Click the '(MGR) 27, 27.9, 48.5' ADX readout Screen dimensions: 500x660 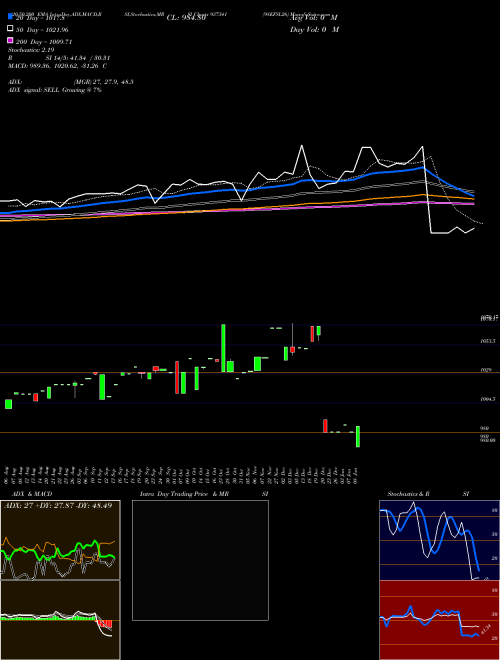click(104, 82)
